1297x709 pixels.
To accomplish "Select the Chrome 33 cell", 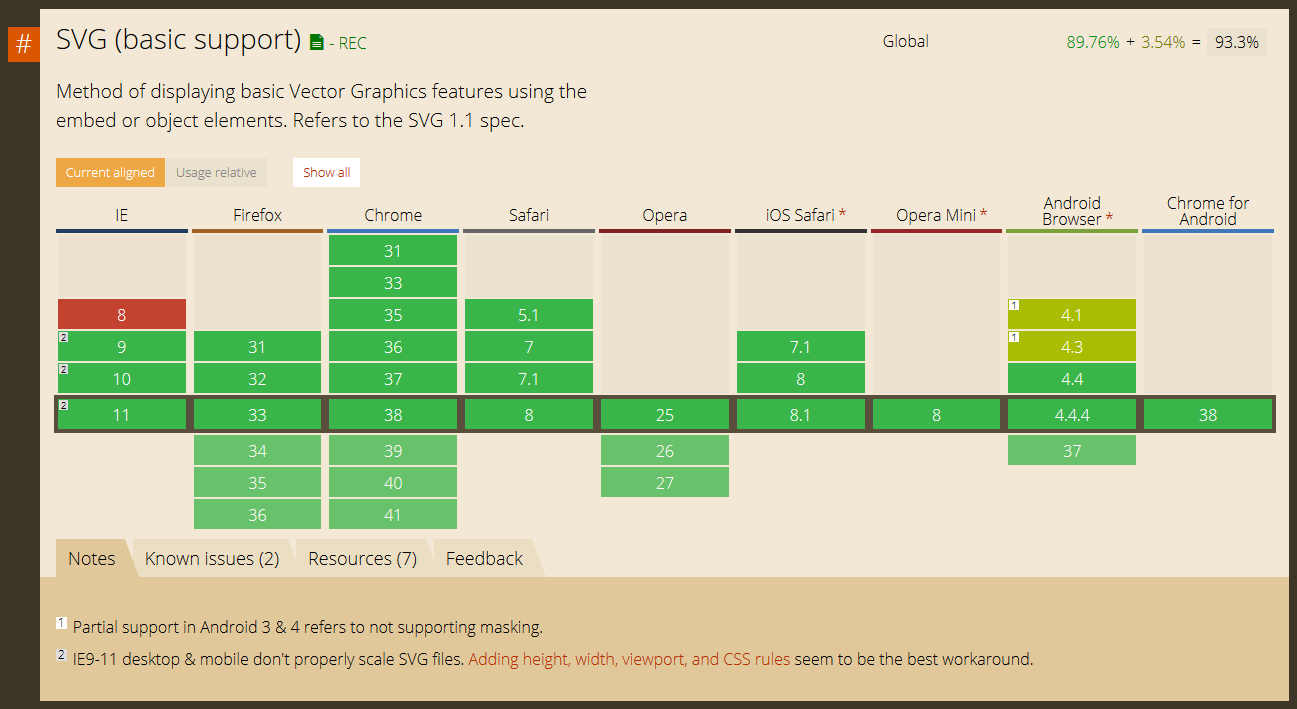I will 393,282.
